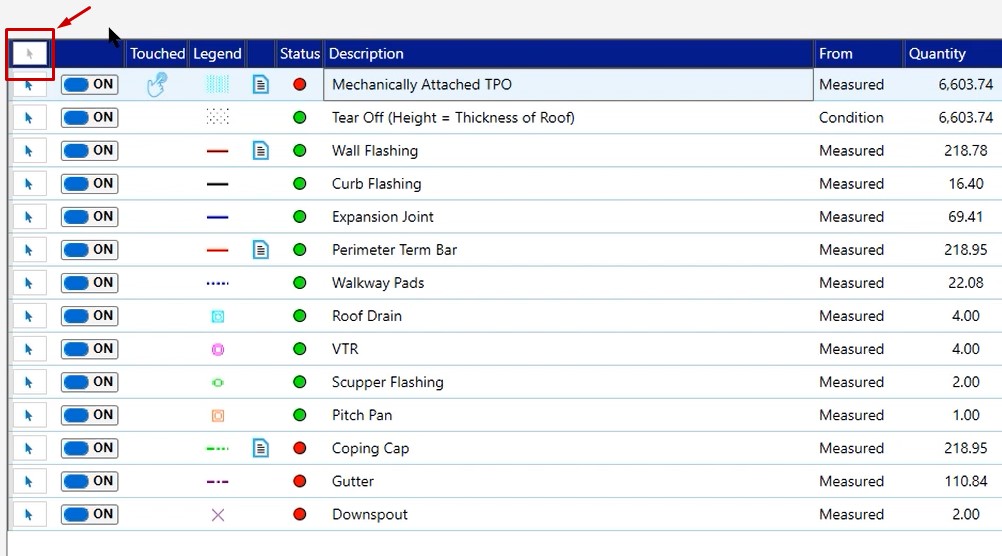Click the Condition value for Tear Off
Screen dimensions: 1002x556
pyautogui.click(x=851, y=118)
